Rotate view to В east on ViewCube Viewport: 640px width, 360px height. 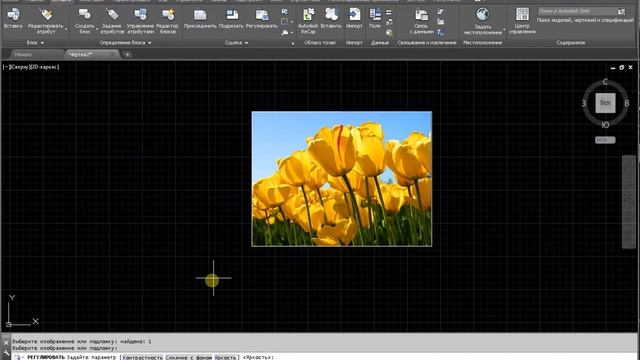click(627, 103)
